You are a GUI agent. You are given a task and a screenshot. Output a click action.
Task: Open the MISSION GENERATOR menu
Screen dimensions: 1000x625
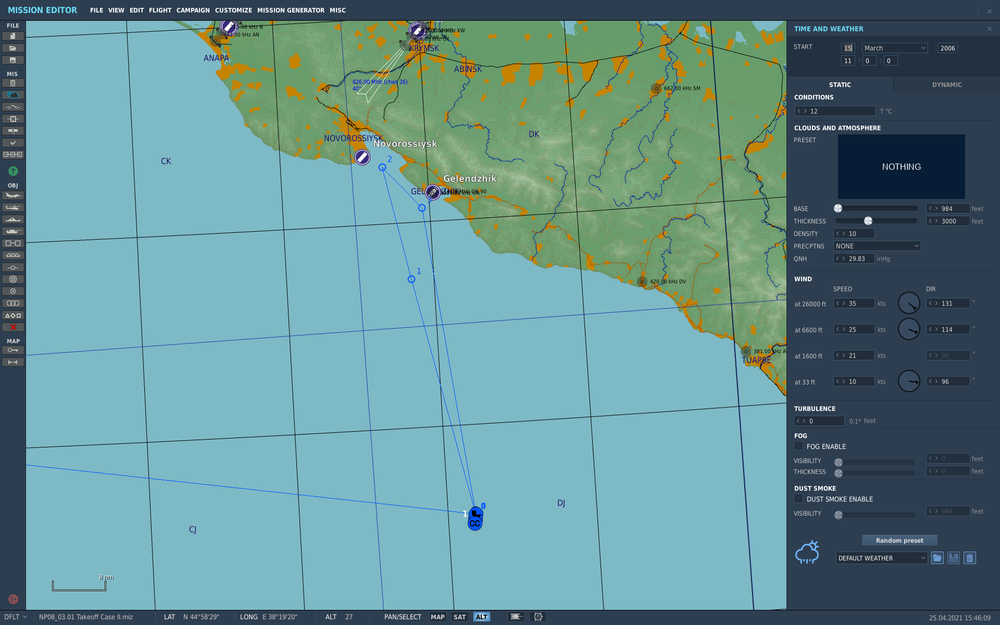[291, 10]
